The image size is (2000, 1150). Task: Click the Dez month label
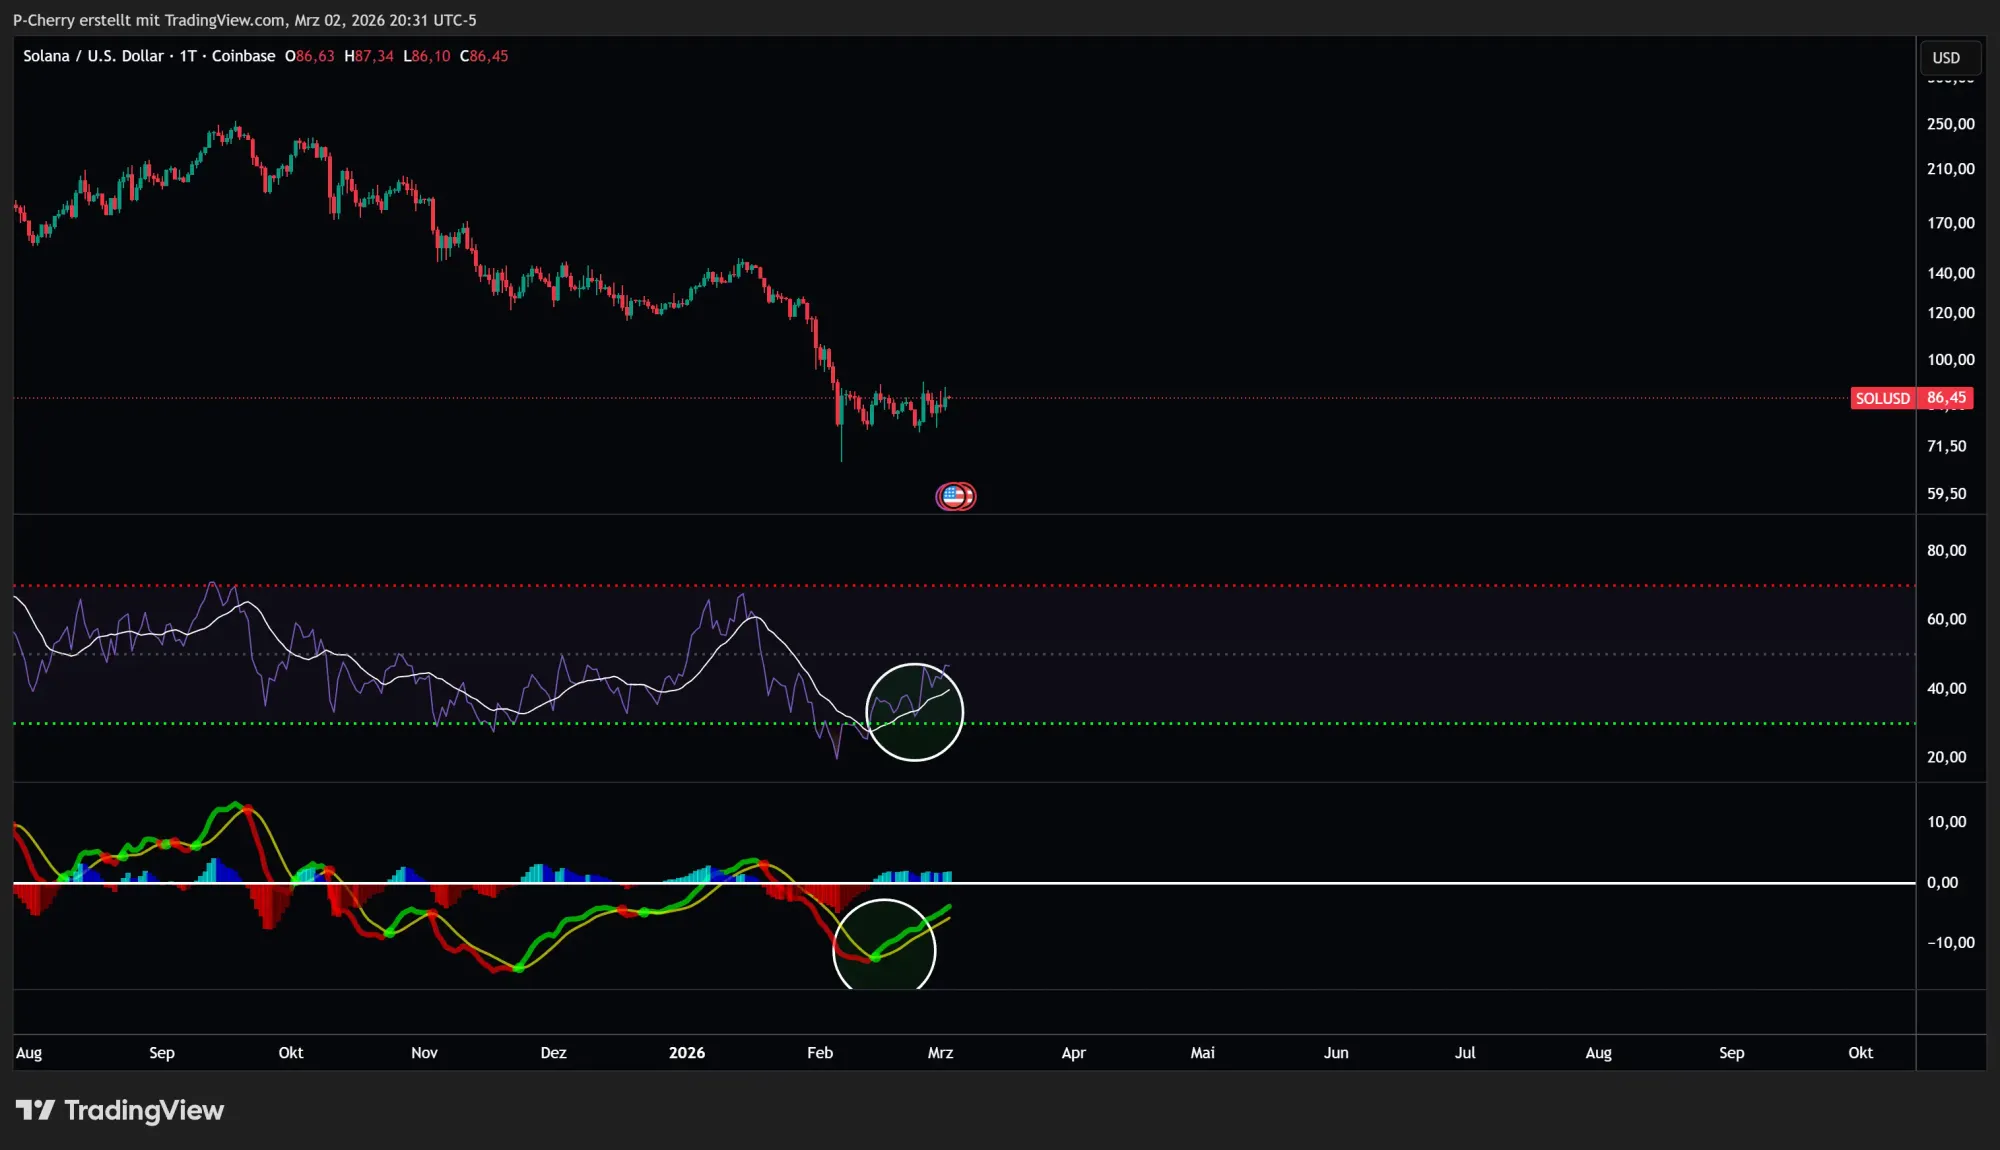(553, 1052)
